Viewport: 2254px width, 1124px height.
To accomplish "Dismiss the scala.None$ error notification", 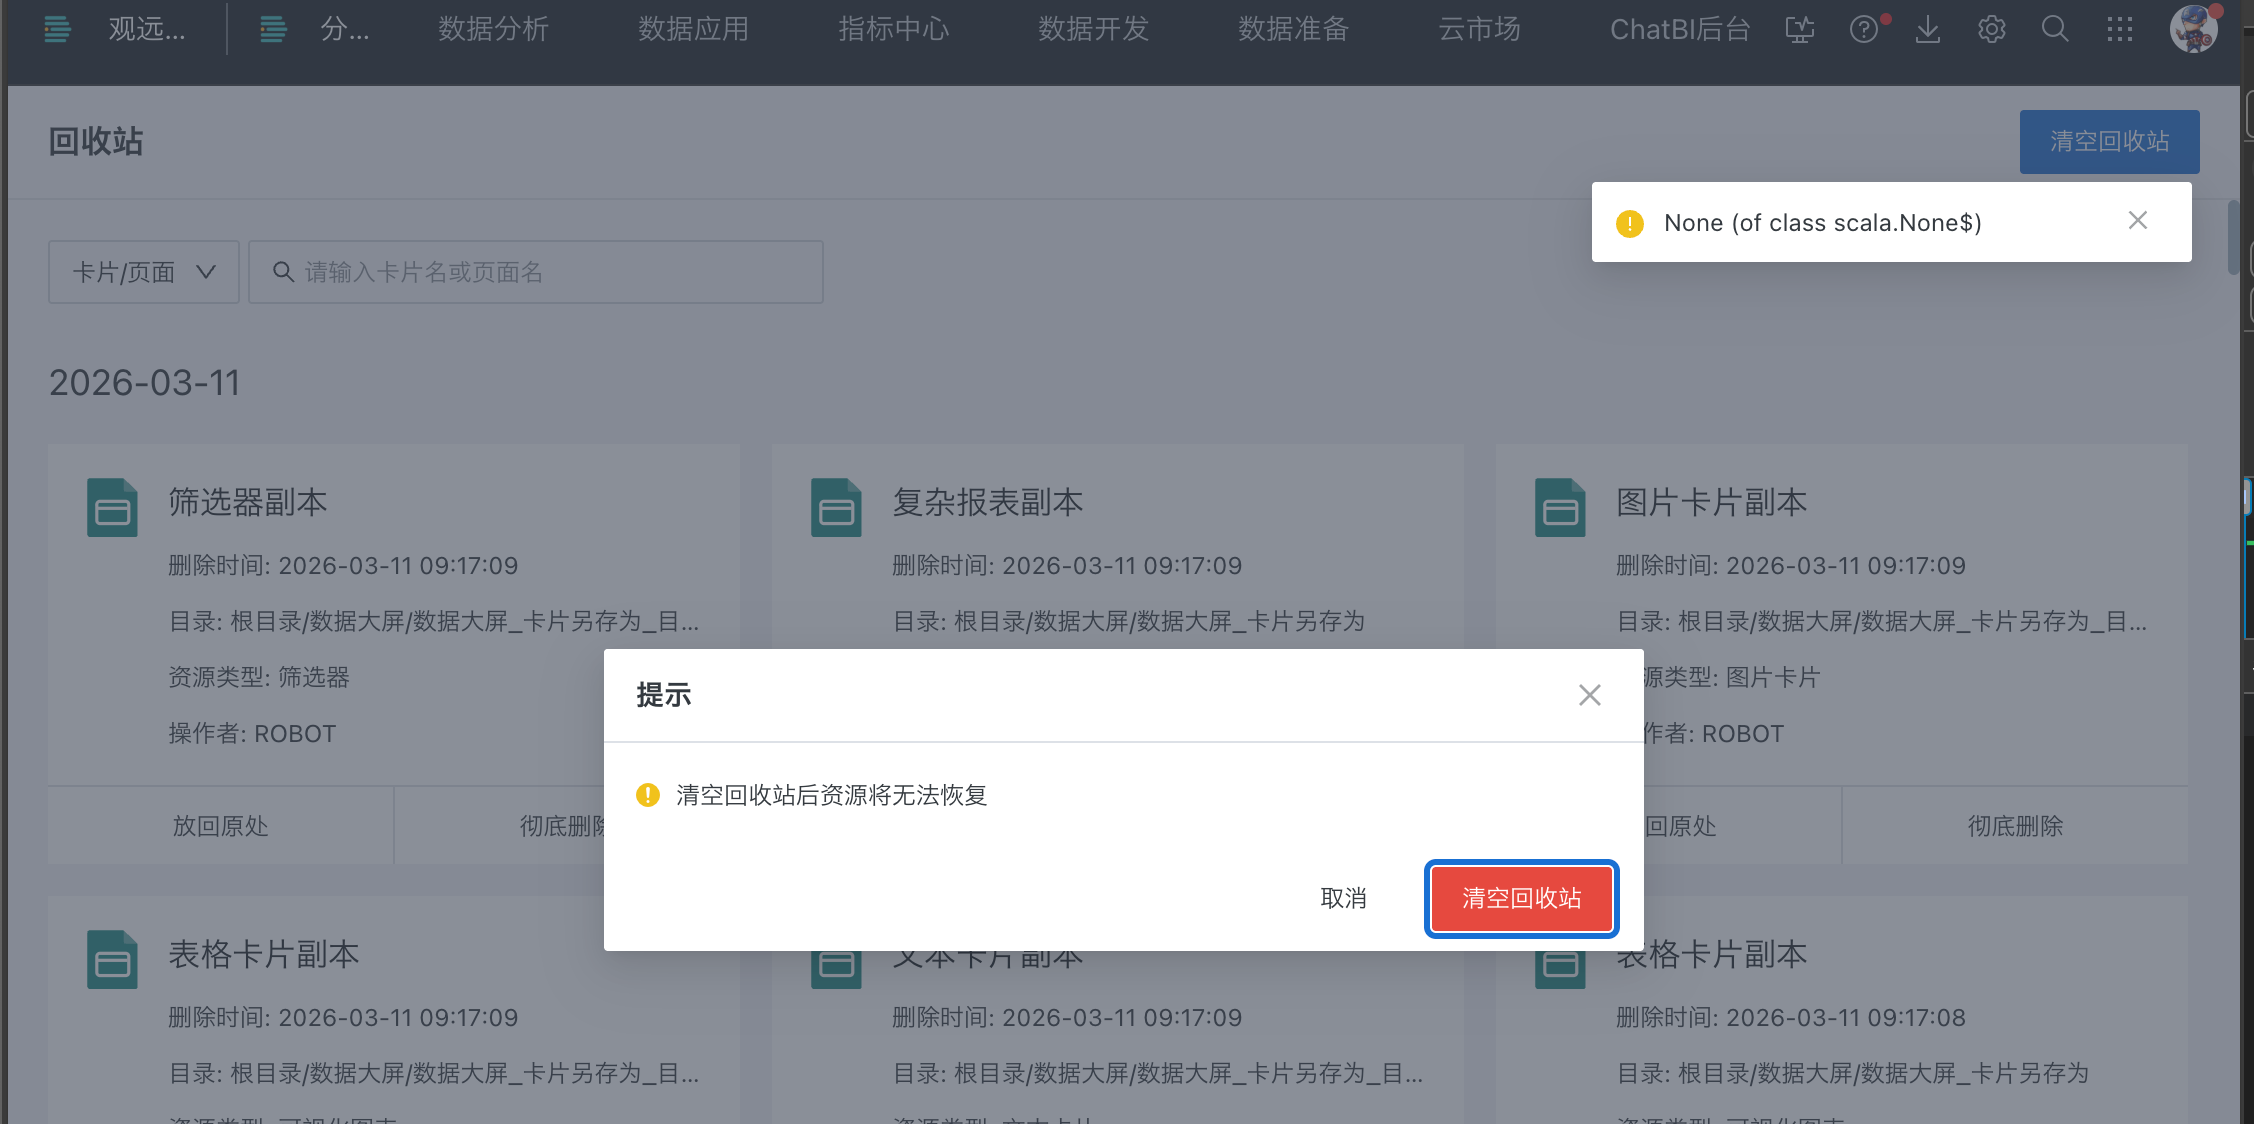I will tap(2137, 220).
